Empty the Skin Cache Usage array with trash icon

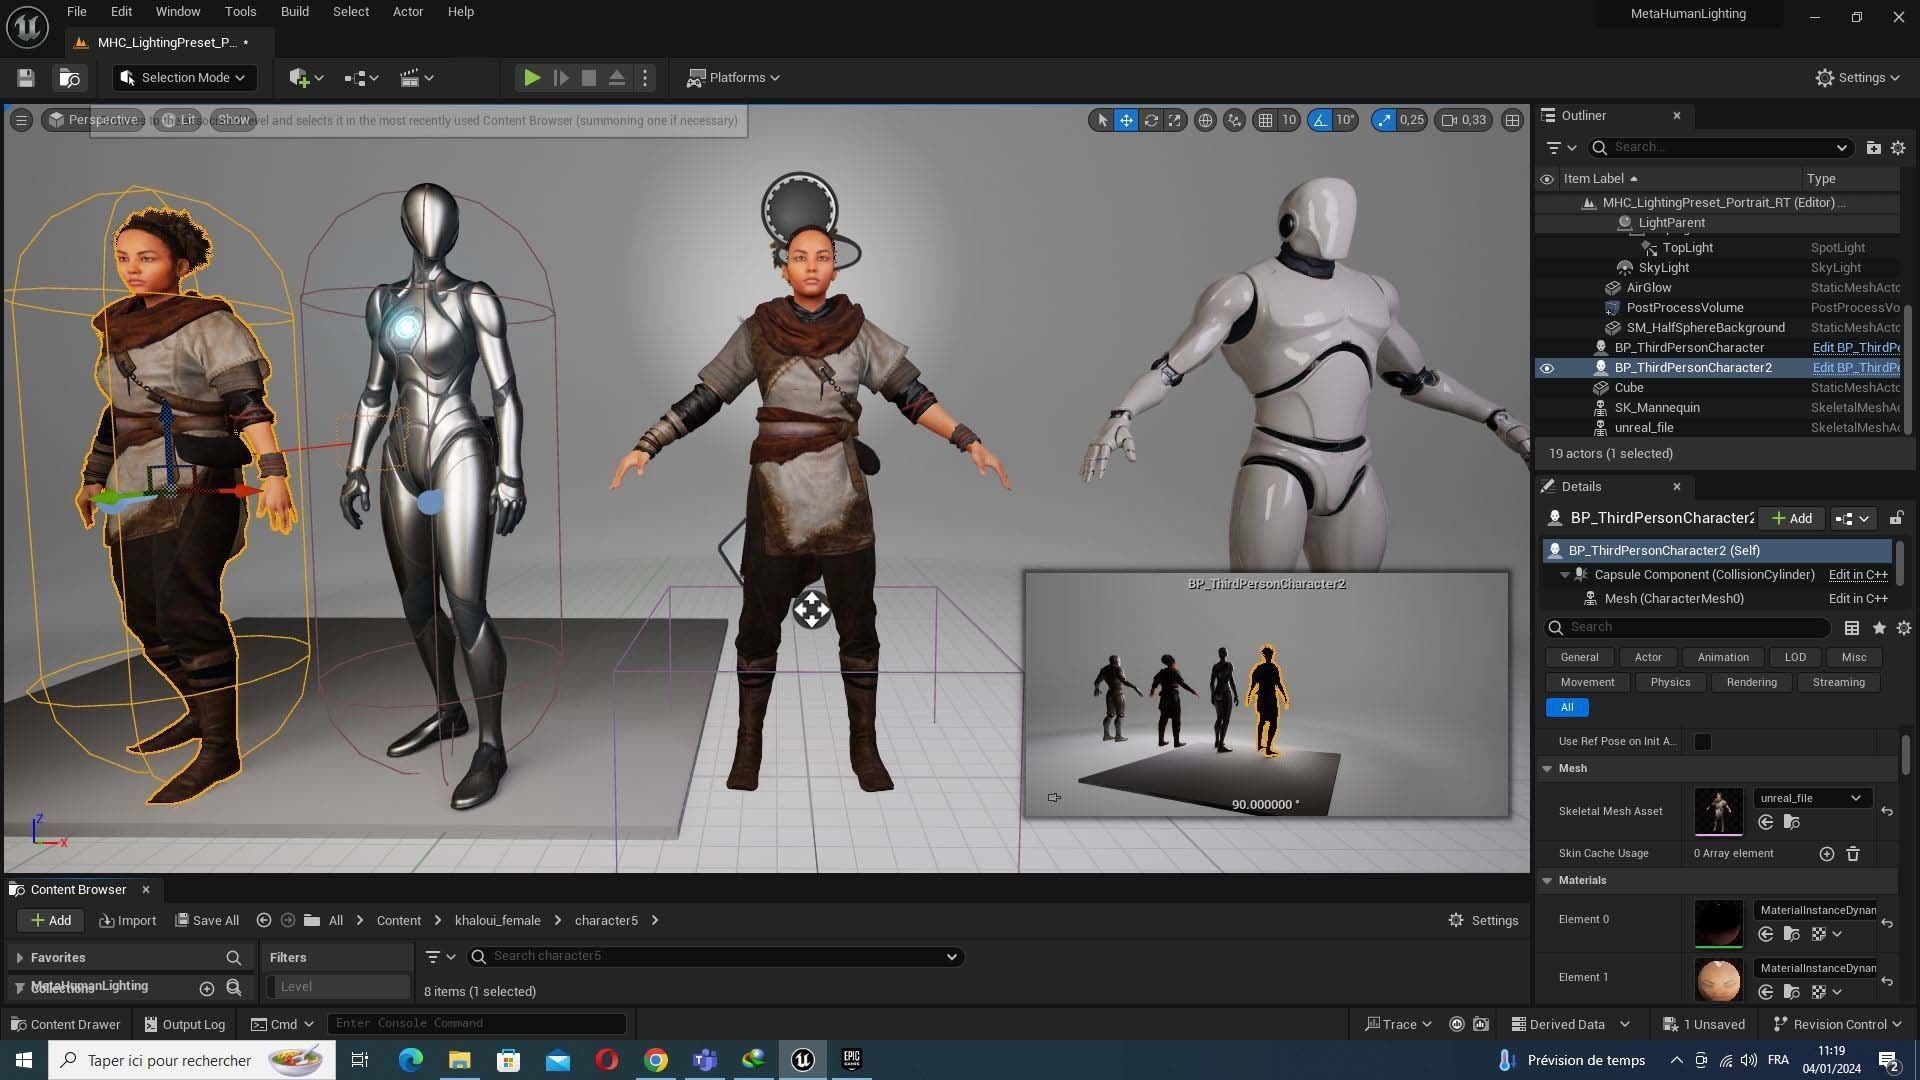tap(1852, 854)
